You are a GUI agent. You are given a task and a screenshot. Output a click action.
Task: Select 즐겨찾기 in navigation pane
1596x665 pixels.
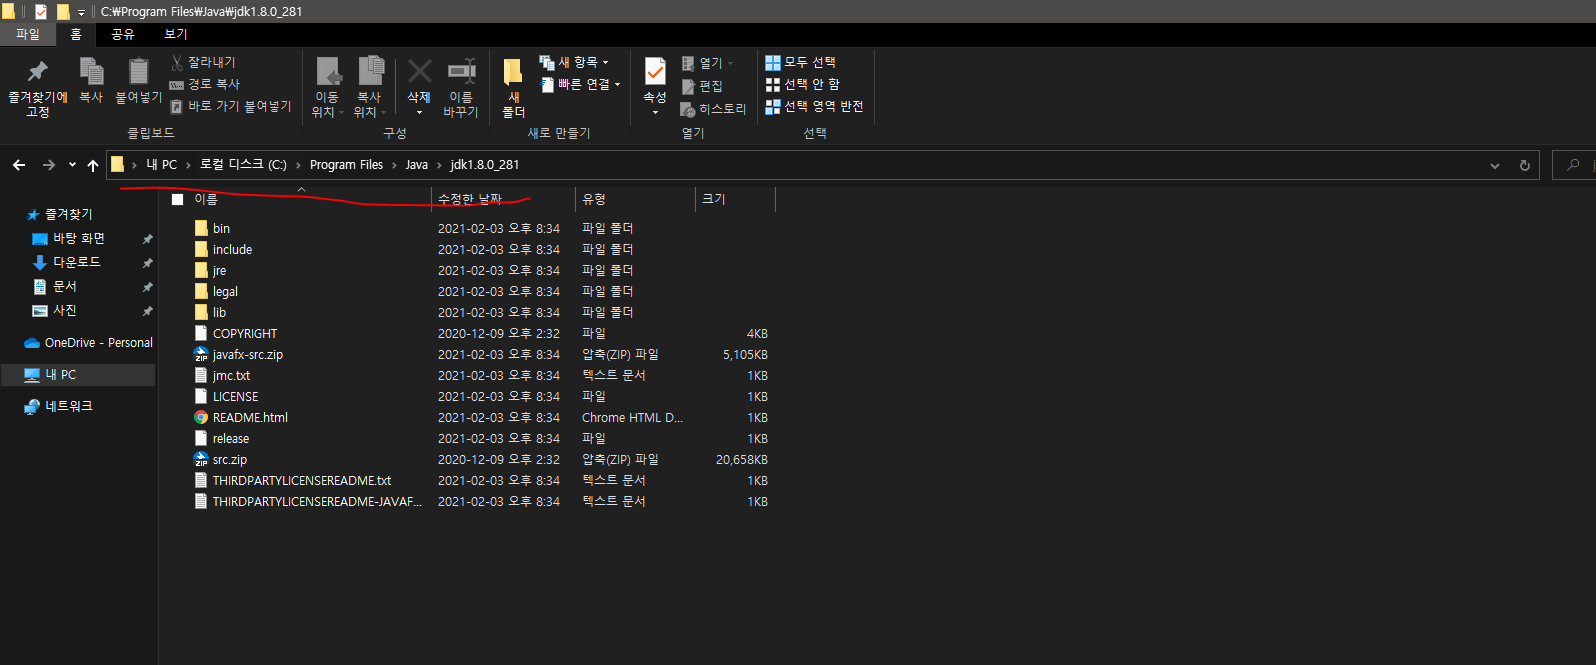tap(68, 214)
